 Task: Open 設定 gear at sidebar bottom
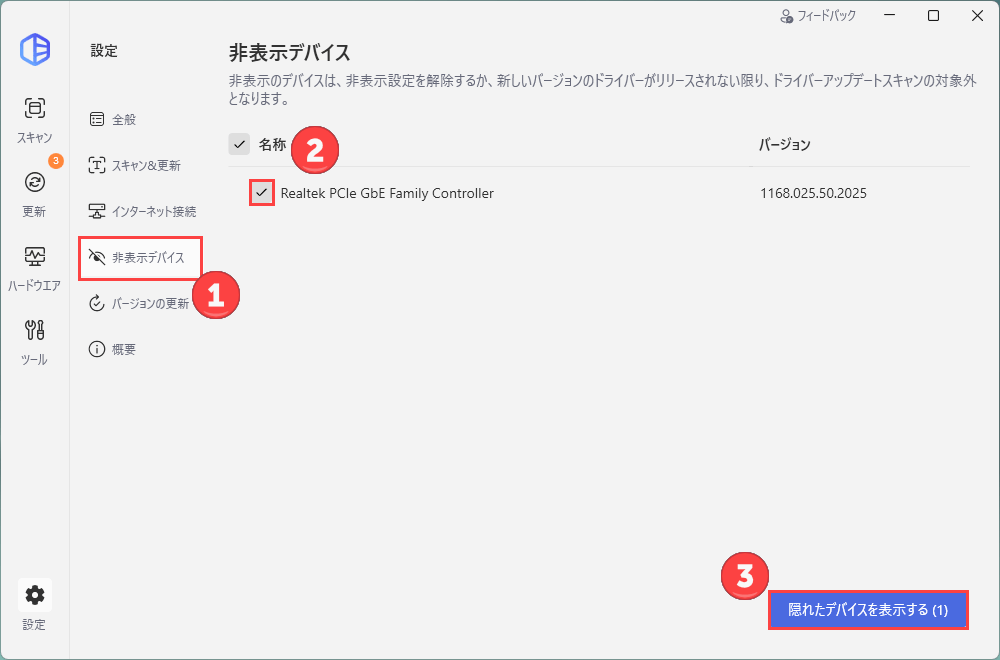point(34,605)
